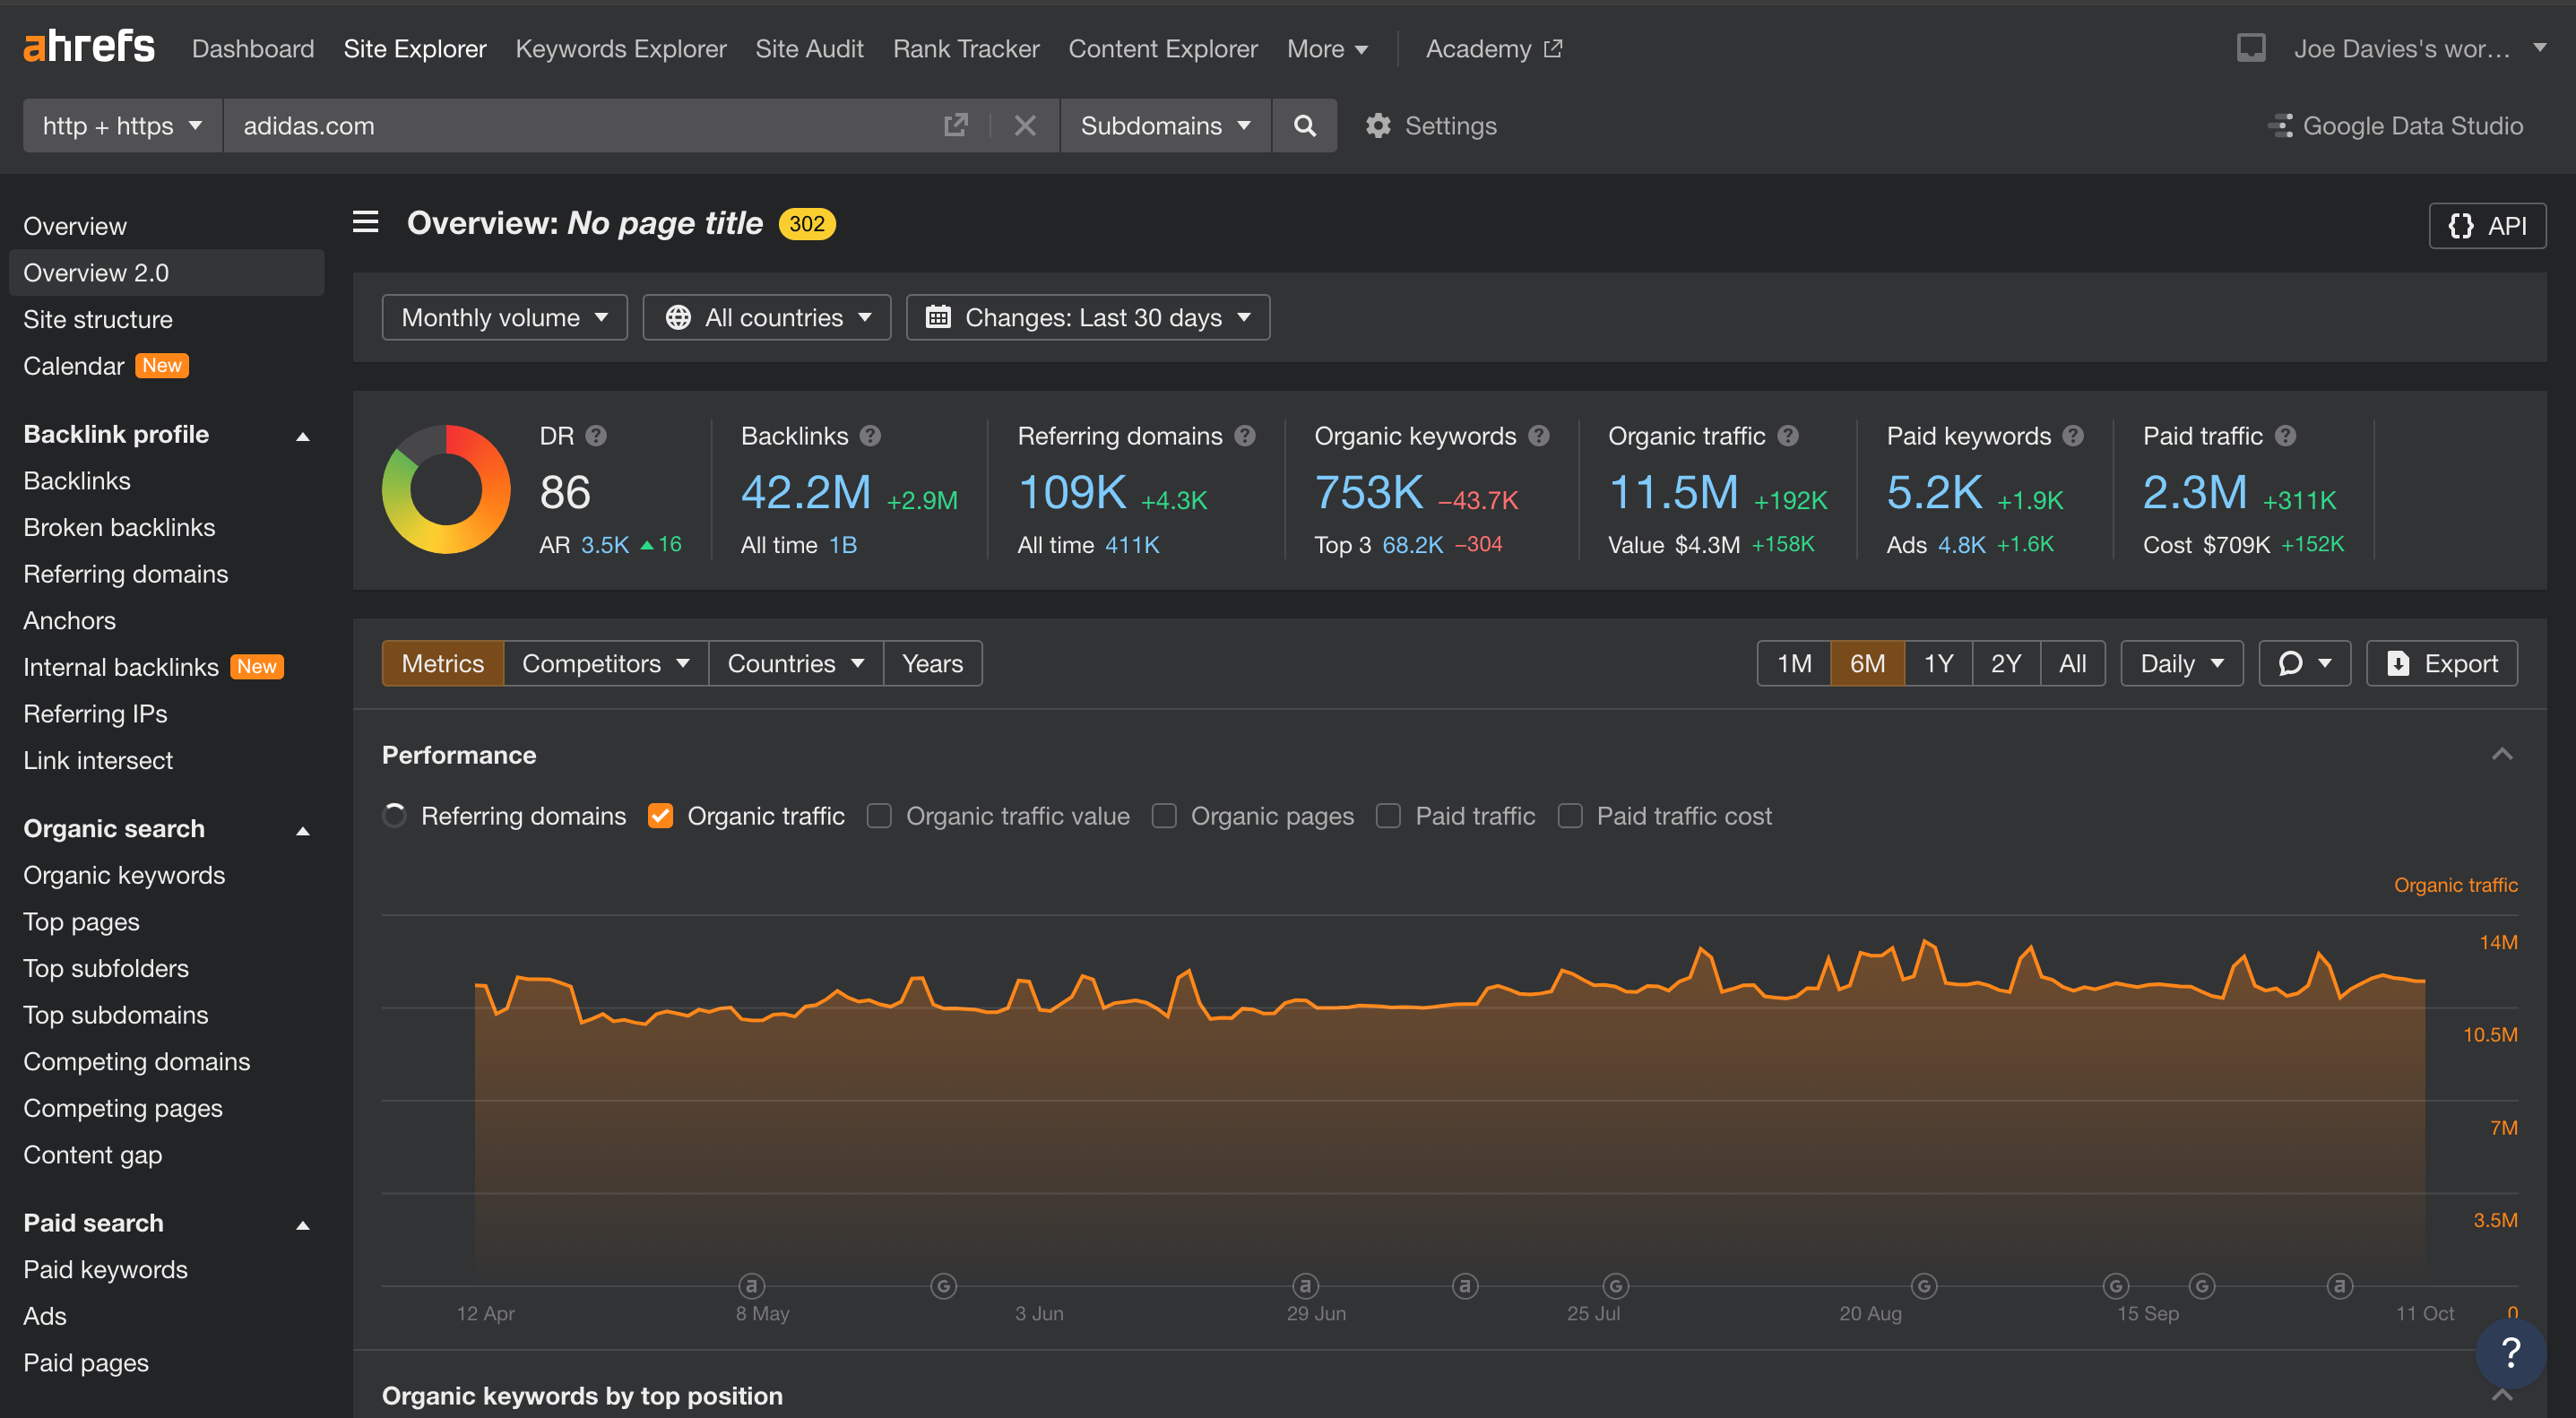The height and width of the screenshot is (1418, 2576).
Task: Click ahrefs marker above 8 May
Action: pos(752,1285)
